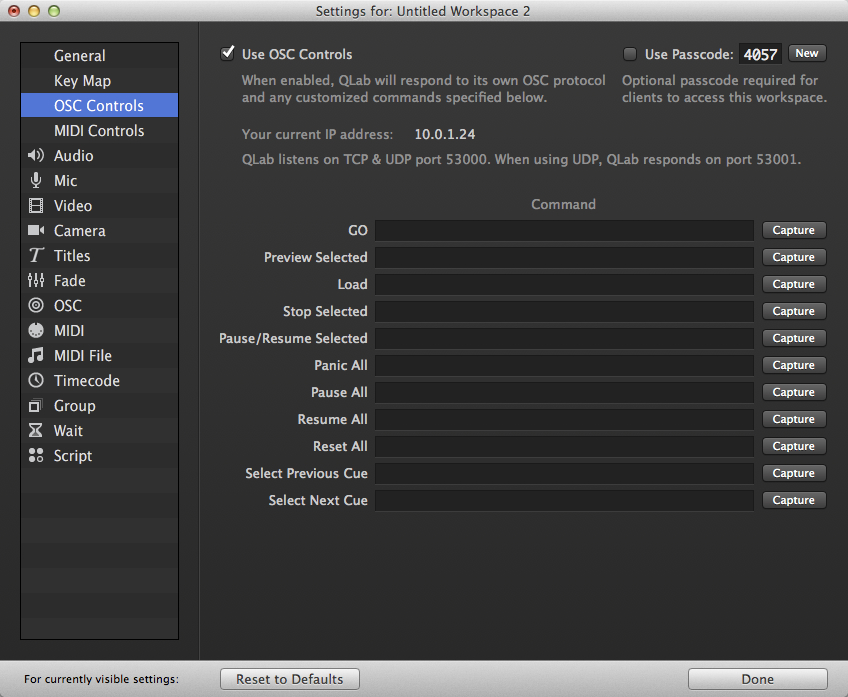The image size is (848, 697).
Task: Generate a new passcode with New button
Action: (807, 53)
